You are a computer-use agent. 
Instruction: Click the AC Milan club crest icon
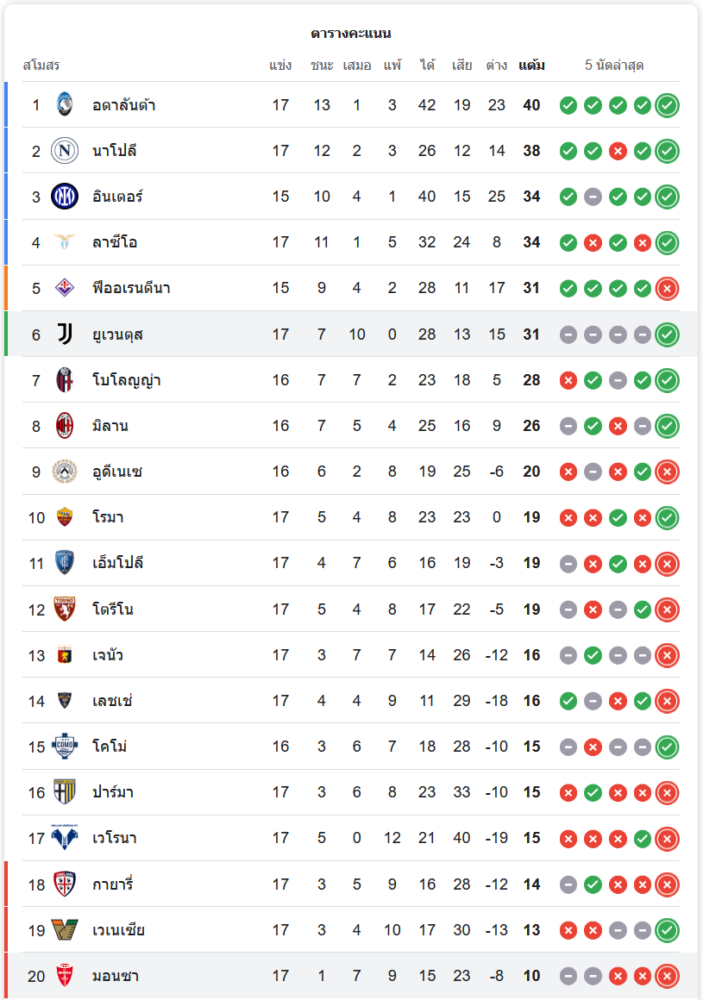(x=65, y=426)
